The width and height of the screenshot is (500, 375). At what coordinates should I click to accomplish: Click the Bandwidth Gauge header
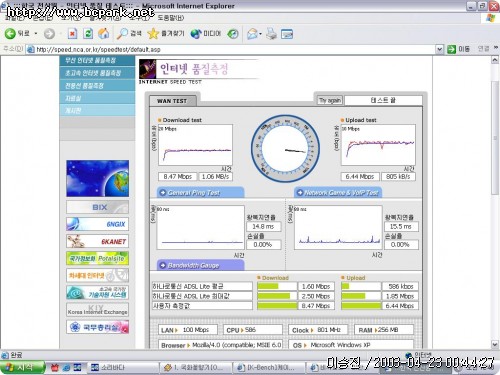pos(200,265)
